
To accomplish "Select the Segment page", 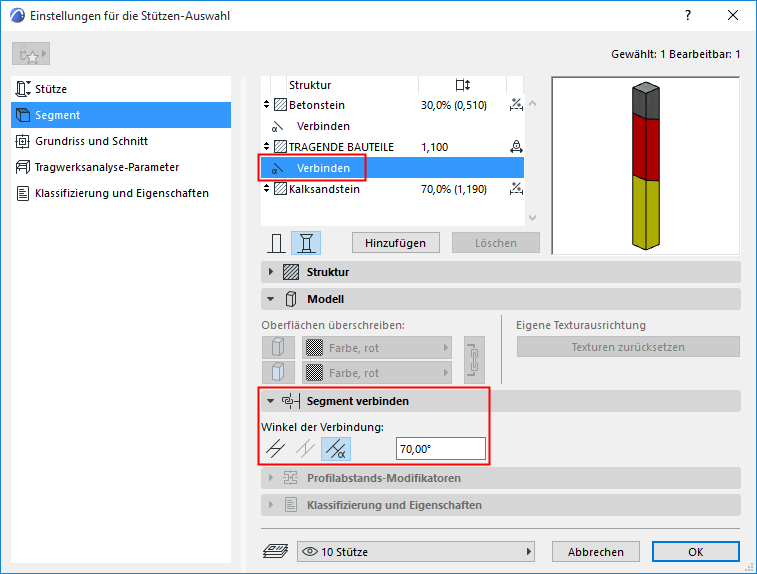I will [x=121, y=115].
